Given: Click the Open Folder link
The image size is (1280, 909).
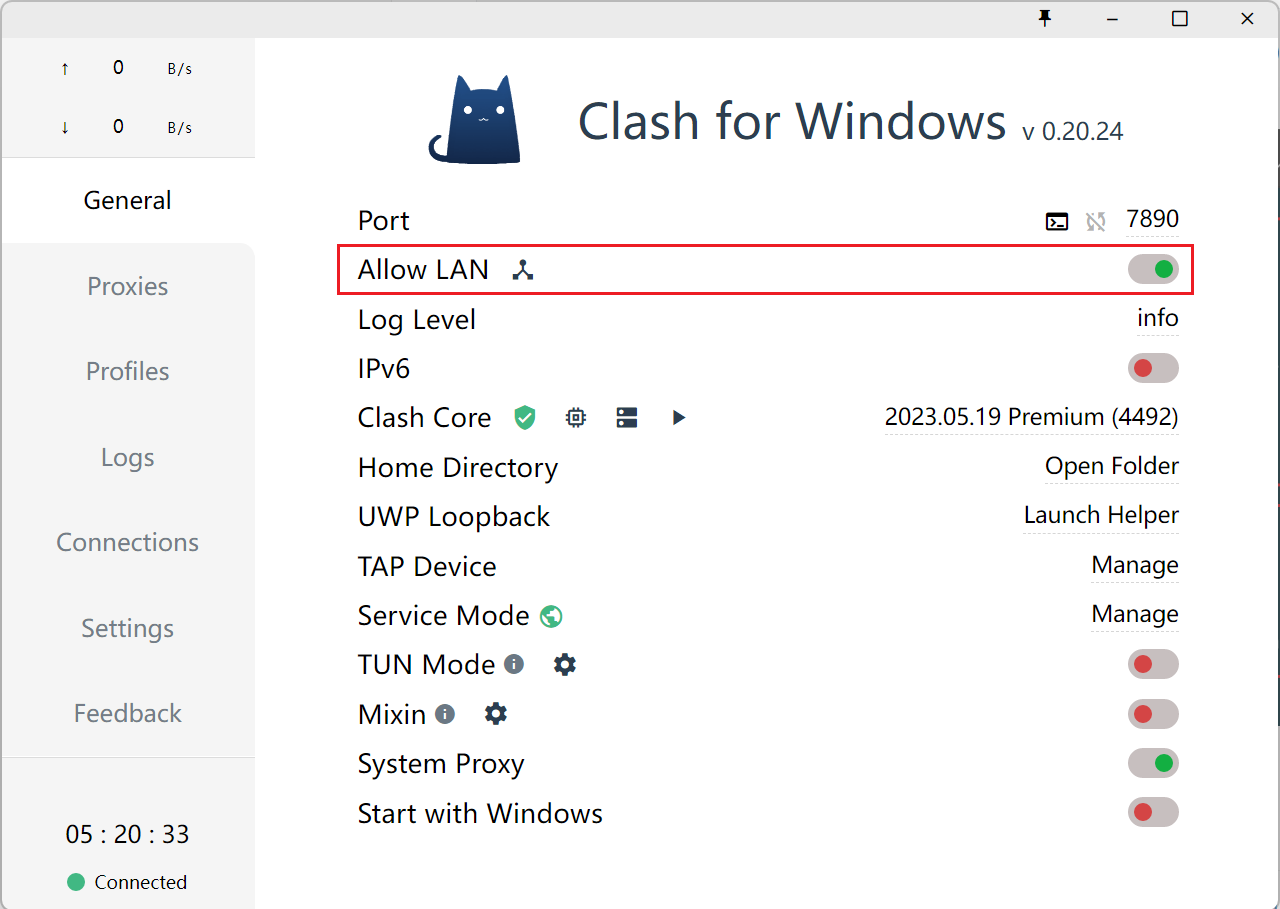Looking at the screenshot, I should coord(1111,466).
